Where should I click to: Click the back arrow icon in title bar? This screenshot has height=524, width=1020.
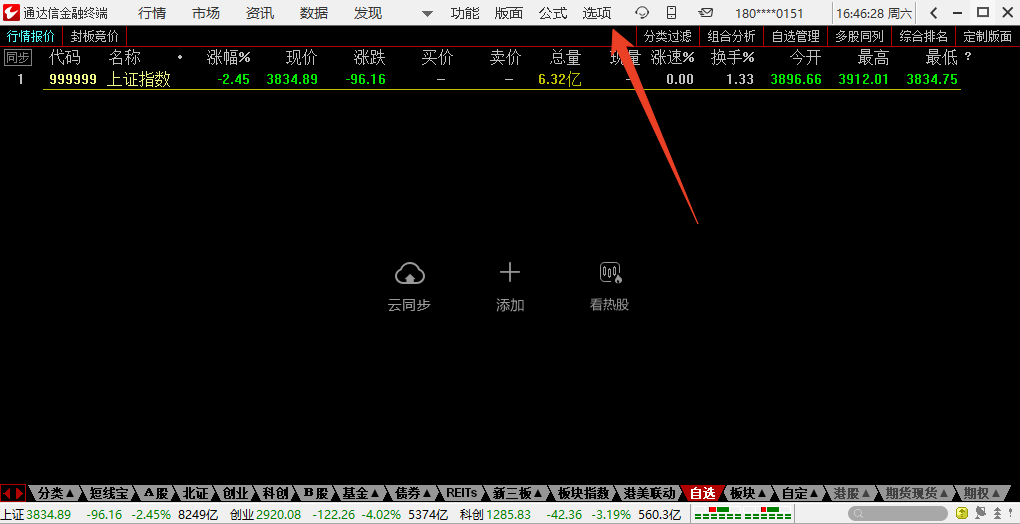click(933, 13)
